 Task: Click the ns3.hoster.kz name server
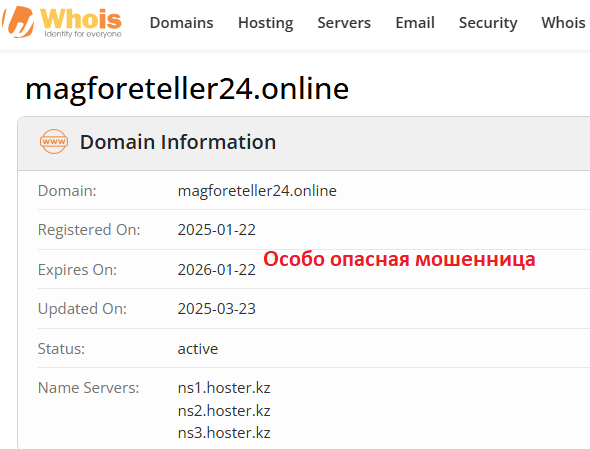pyautogui.click(x=224, y=433)
